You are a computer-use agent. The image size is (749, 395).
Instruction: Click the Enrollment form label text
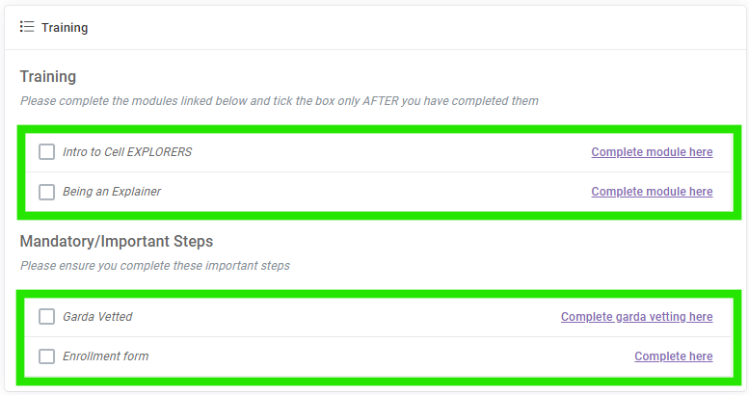click(x=106, y=356)
